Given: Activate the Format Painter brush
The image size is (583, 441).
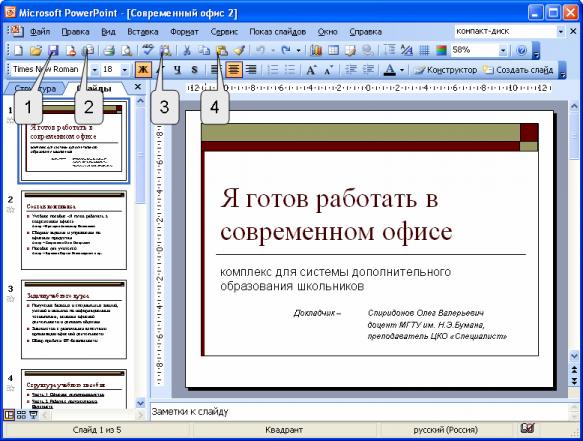Looking at the screenshot, I should (x=239, y=50).
